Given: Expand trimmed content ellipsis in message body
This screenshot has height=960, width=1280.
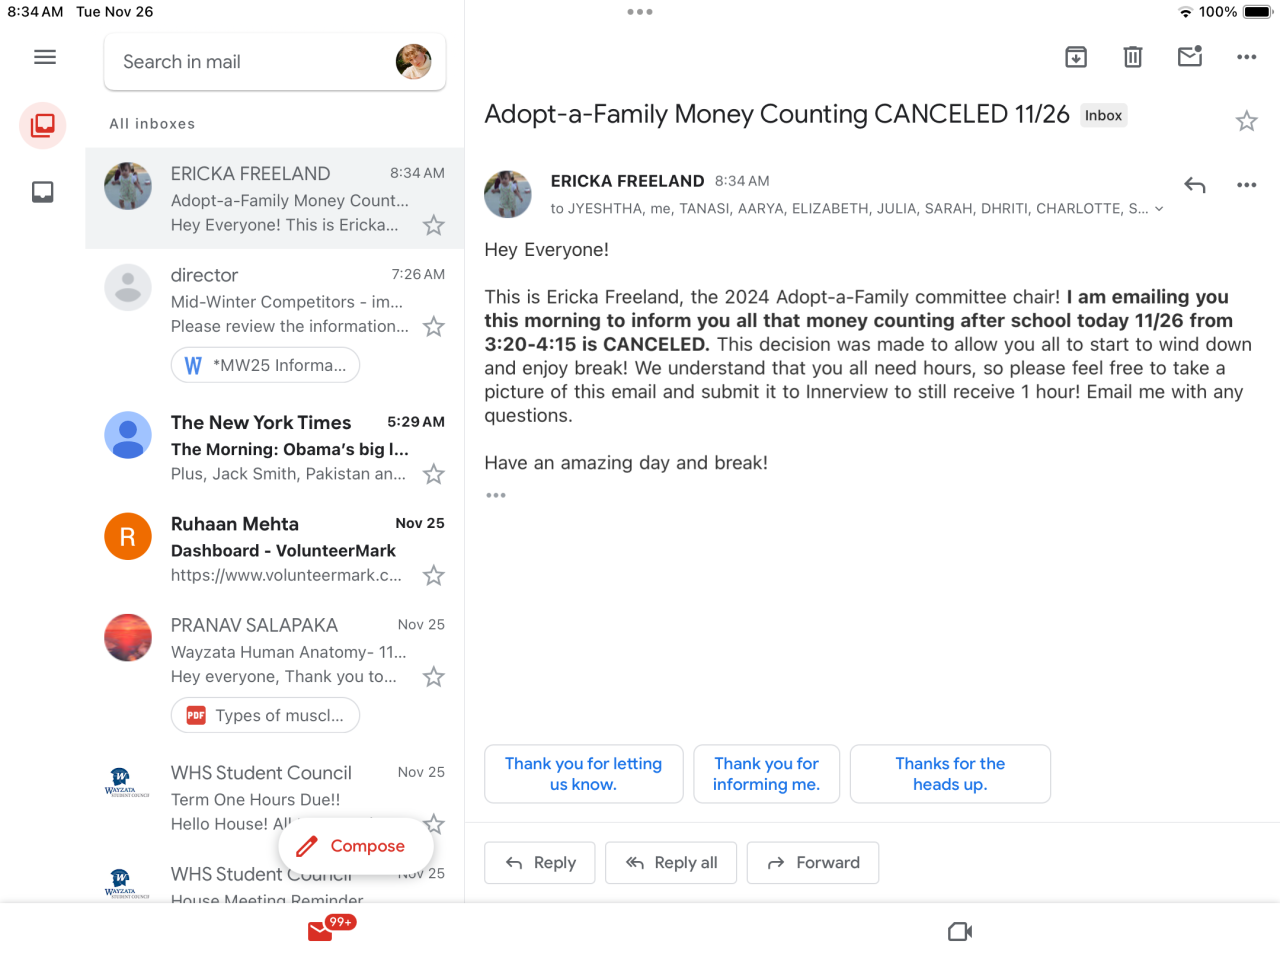Looking at the screenshot, I should coord(496,495).
